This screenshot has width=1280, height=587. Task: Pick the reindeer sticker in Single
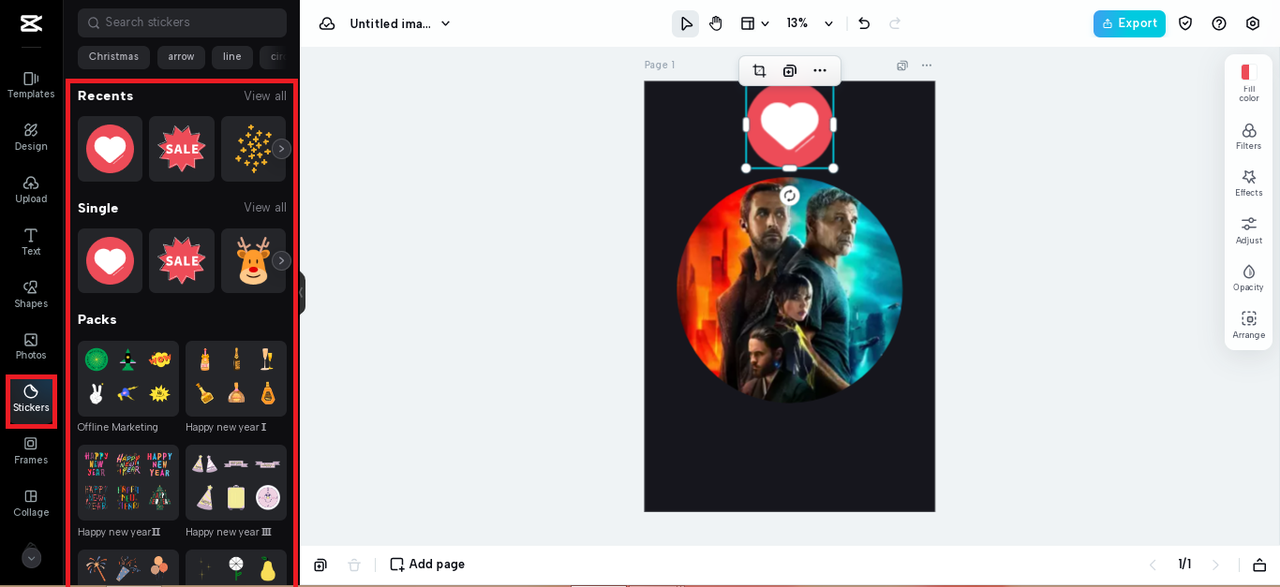pos(253,261)
